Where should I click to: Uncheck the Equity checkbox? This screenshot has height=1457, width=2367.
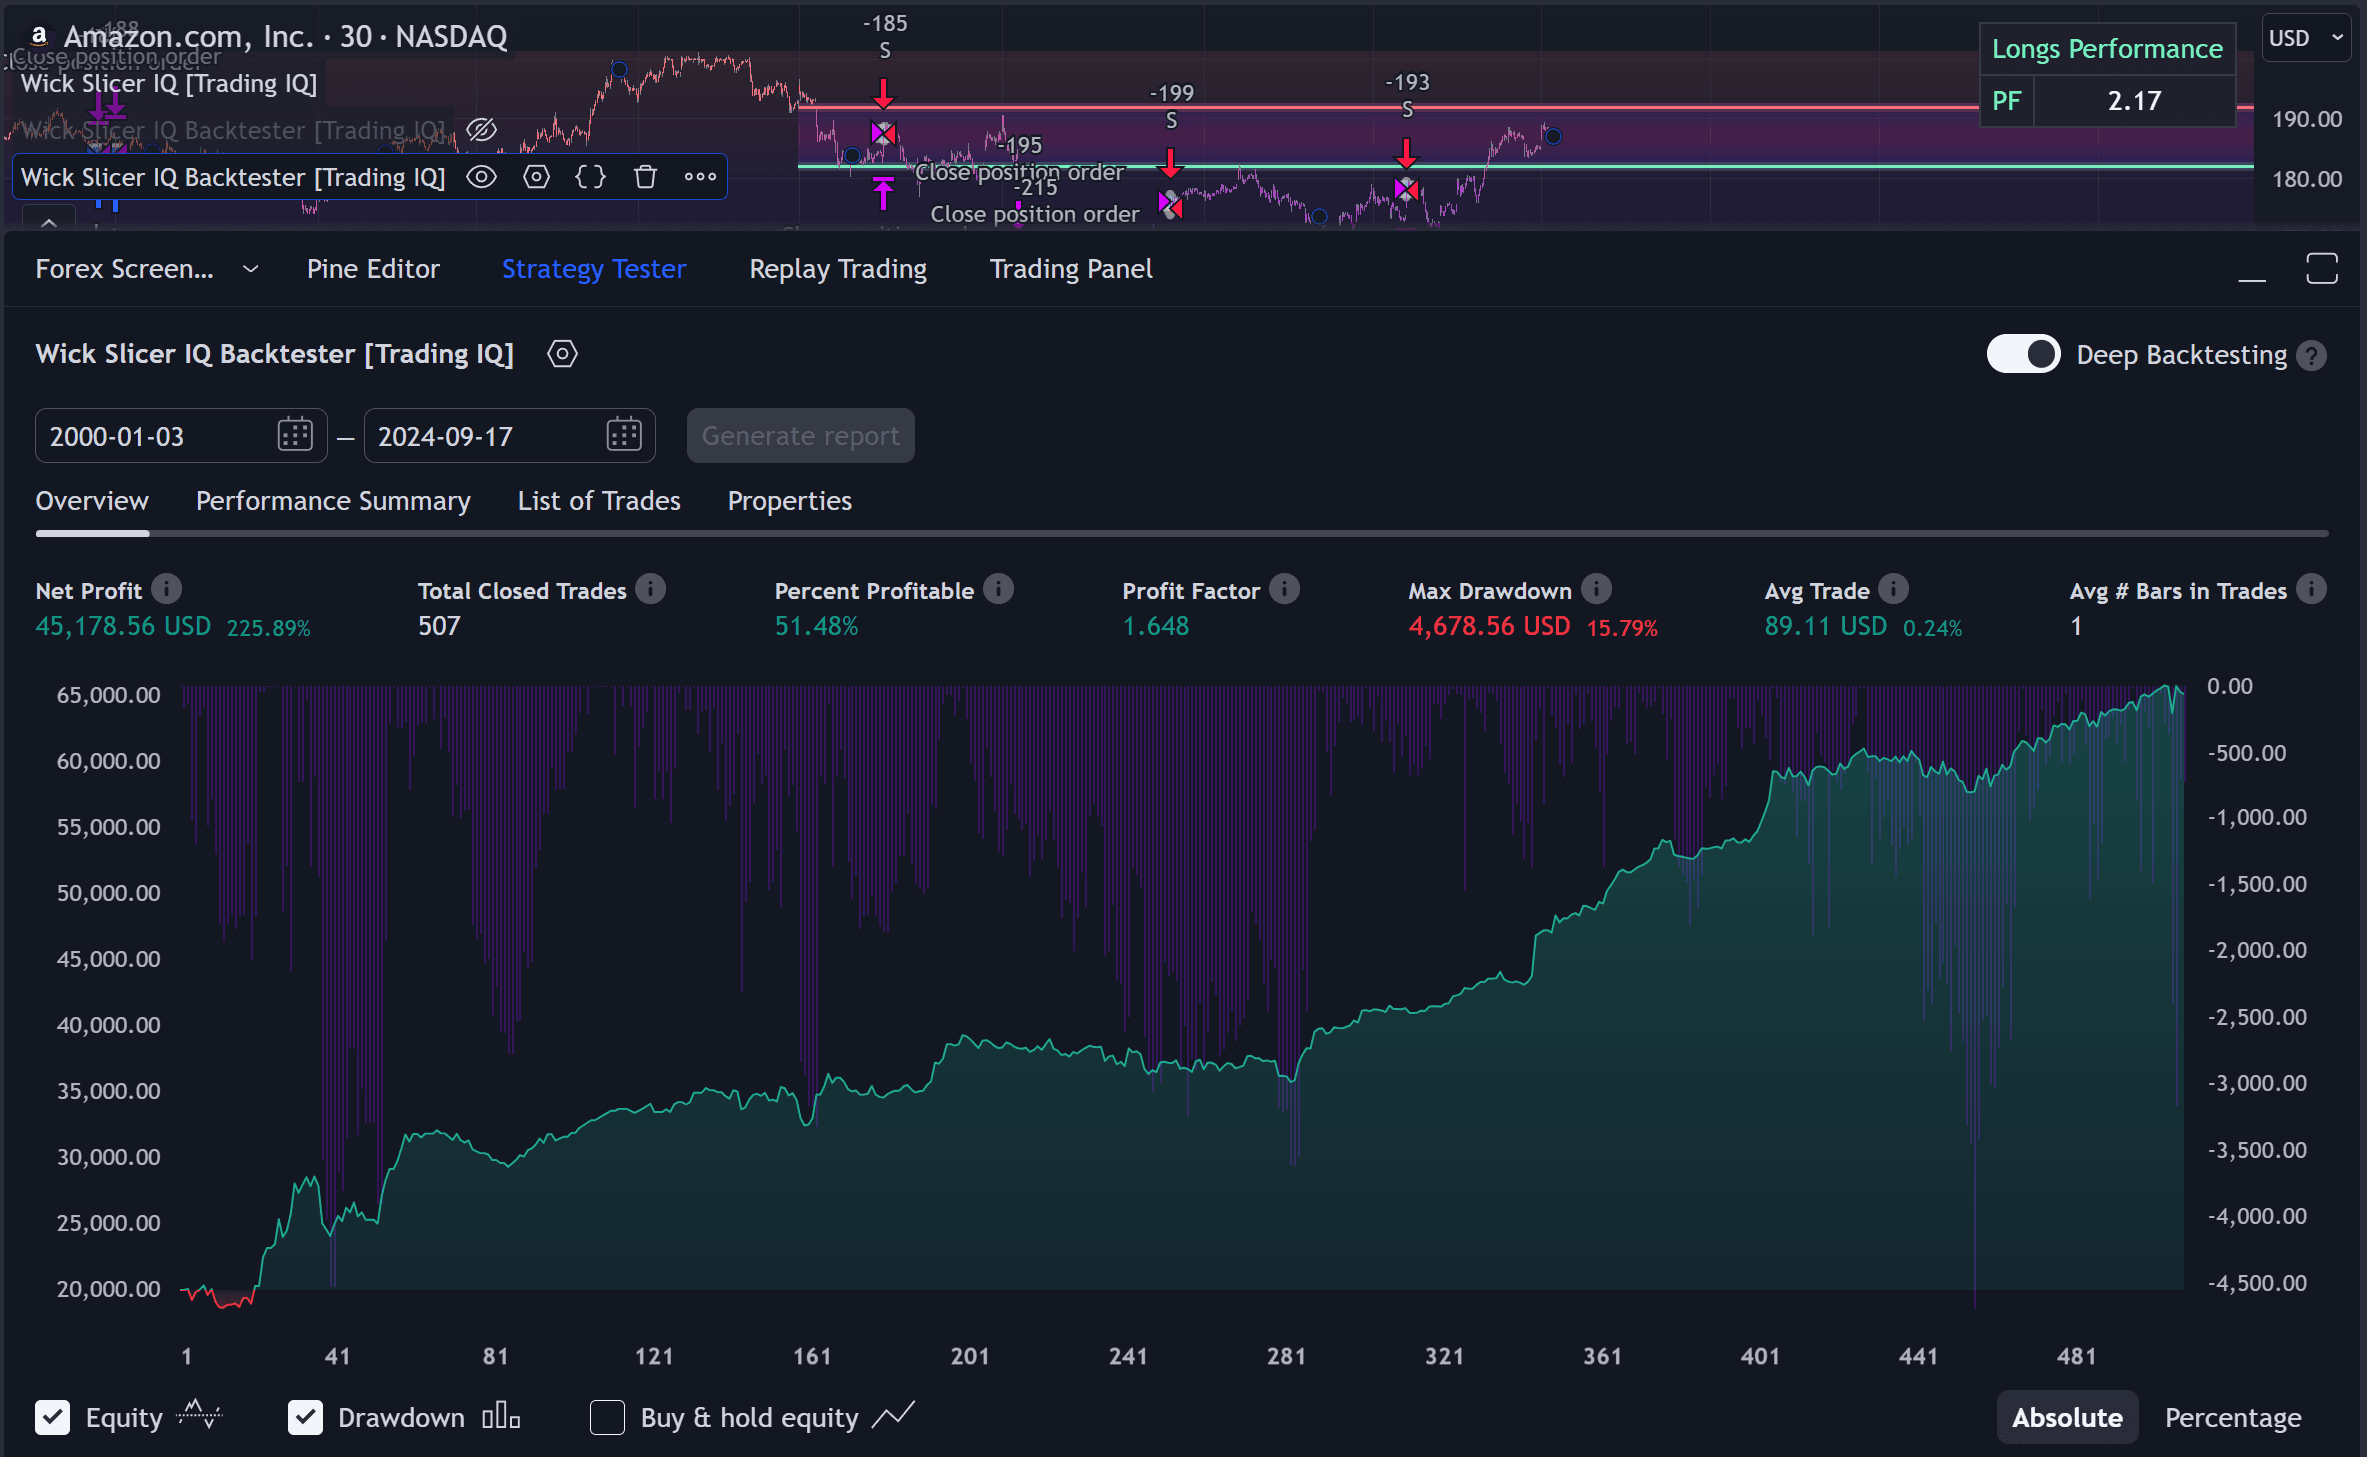(52, 1417)
